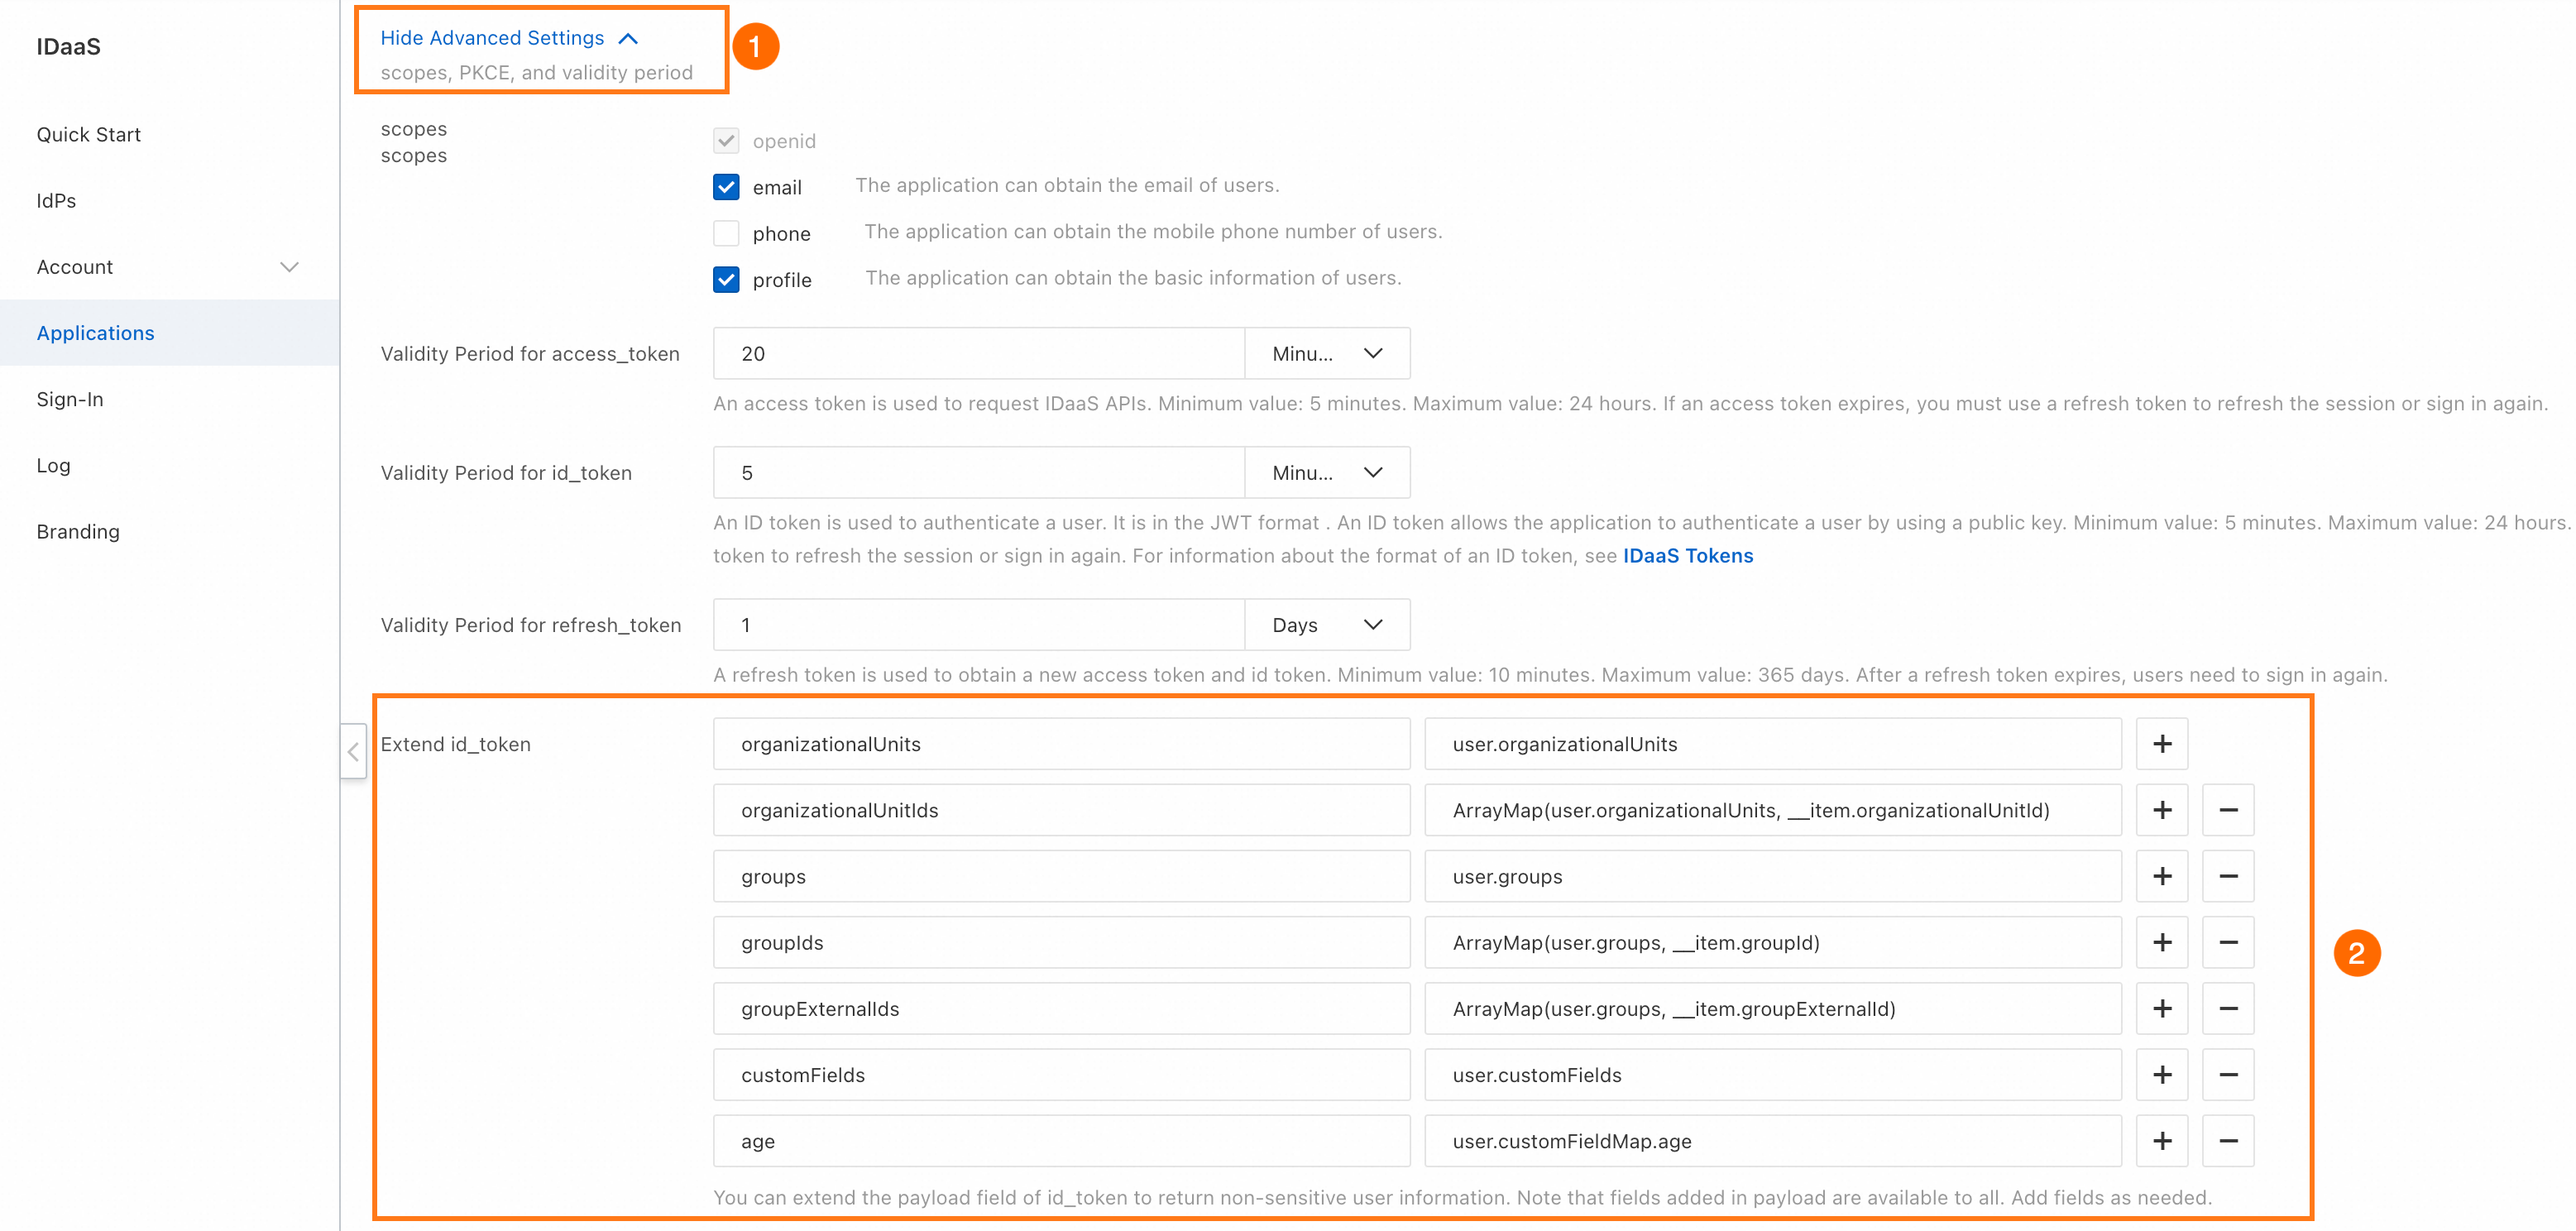Enable the phone scope checkbox

[726, 233]
